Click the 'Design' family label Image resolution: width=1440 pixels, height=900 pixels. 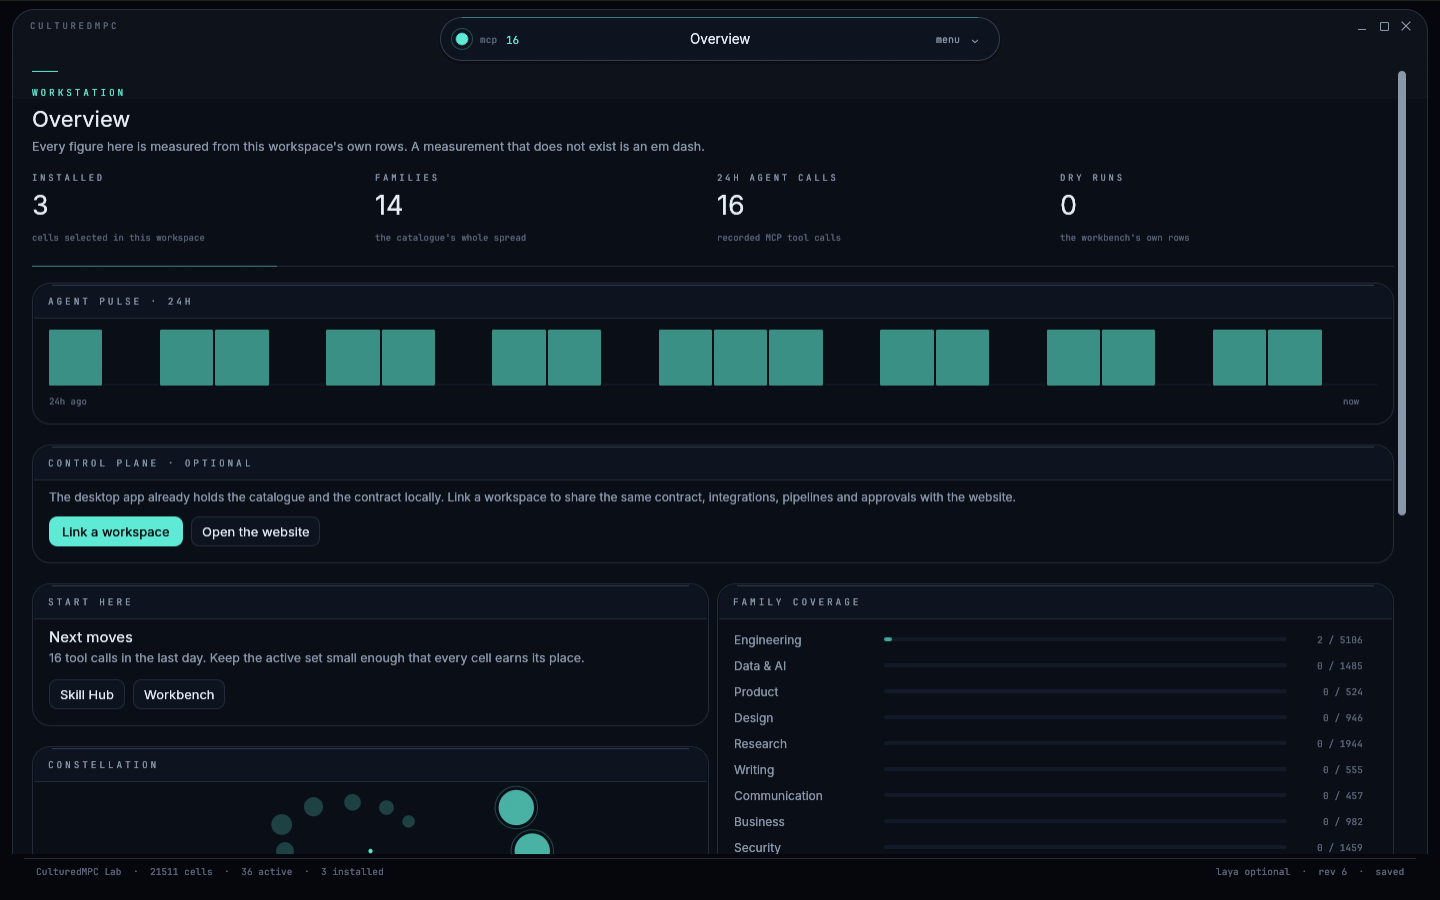point(753,718)
